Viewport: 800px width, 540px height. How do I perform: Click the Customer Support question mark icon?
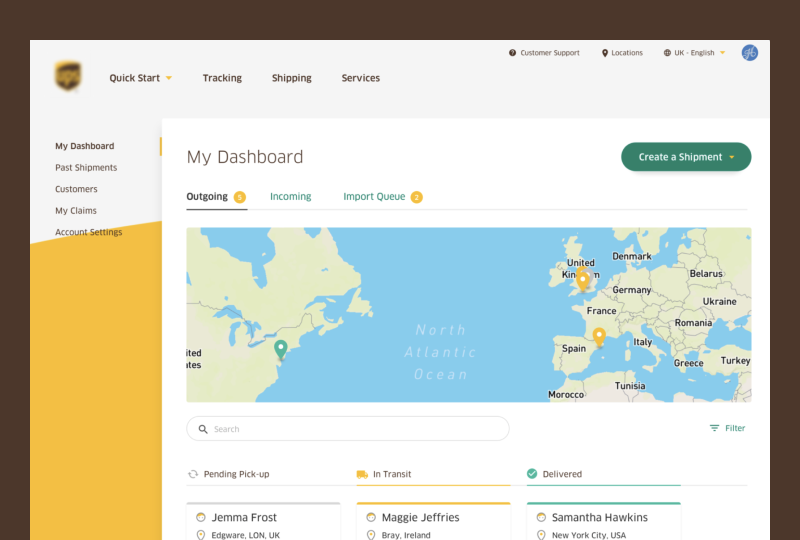512,53
